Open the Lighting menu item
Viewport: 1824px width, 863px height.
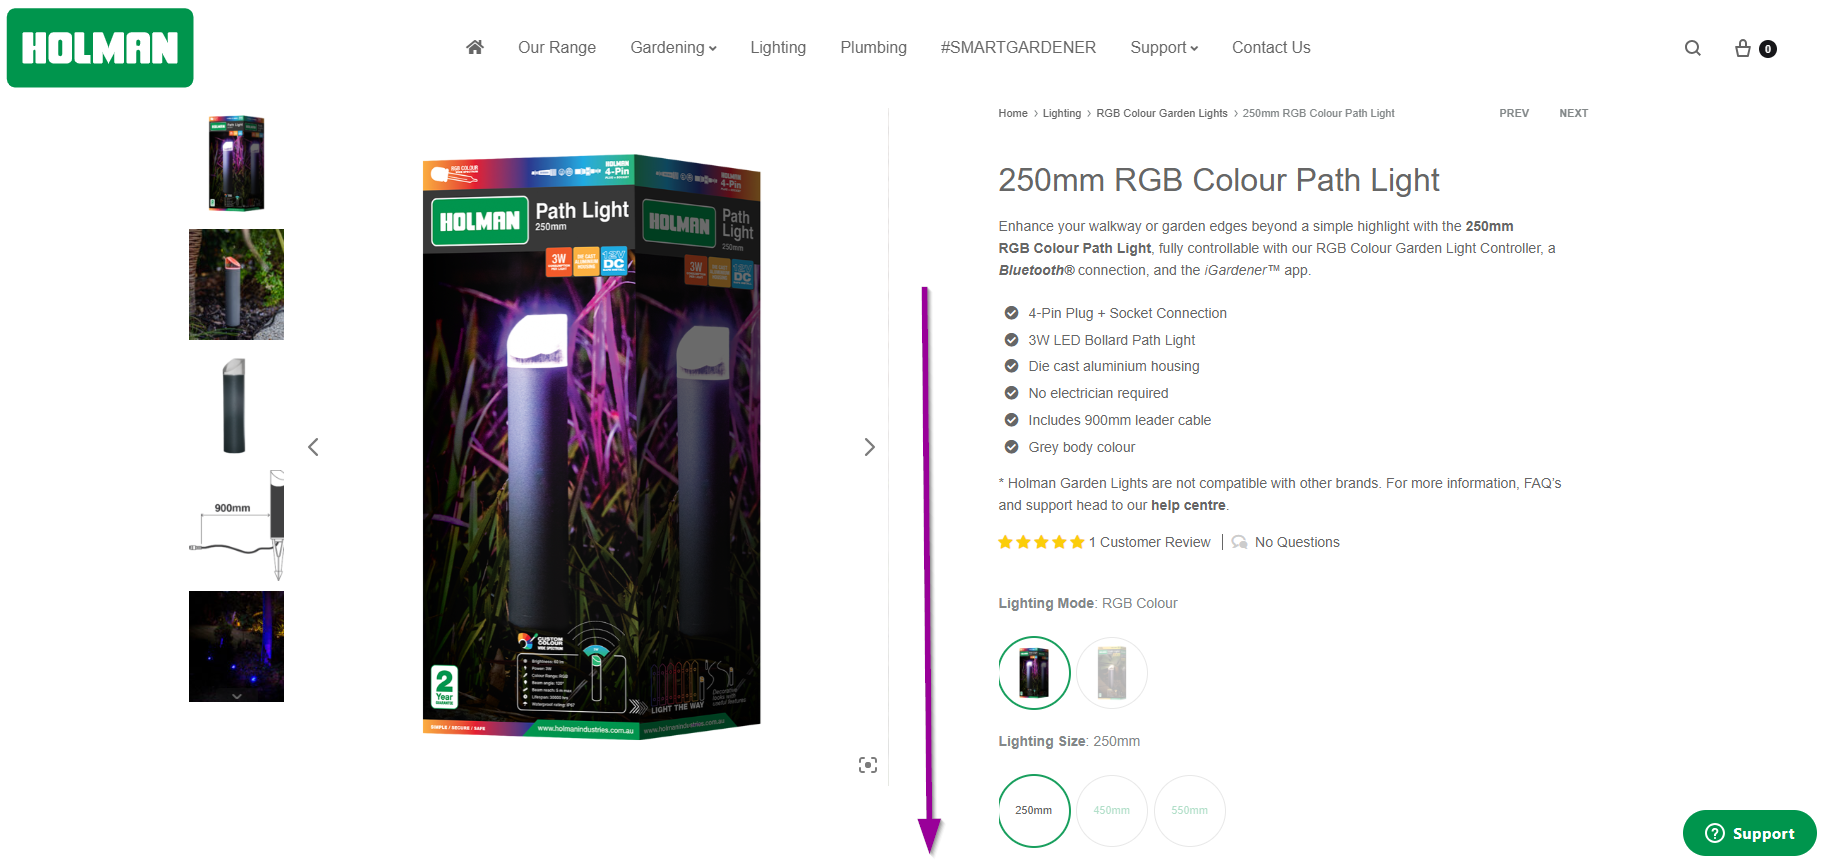click(778, 47)
